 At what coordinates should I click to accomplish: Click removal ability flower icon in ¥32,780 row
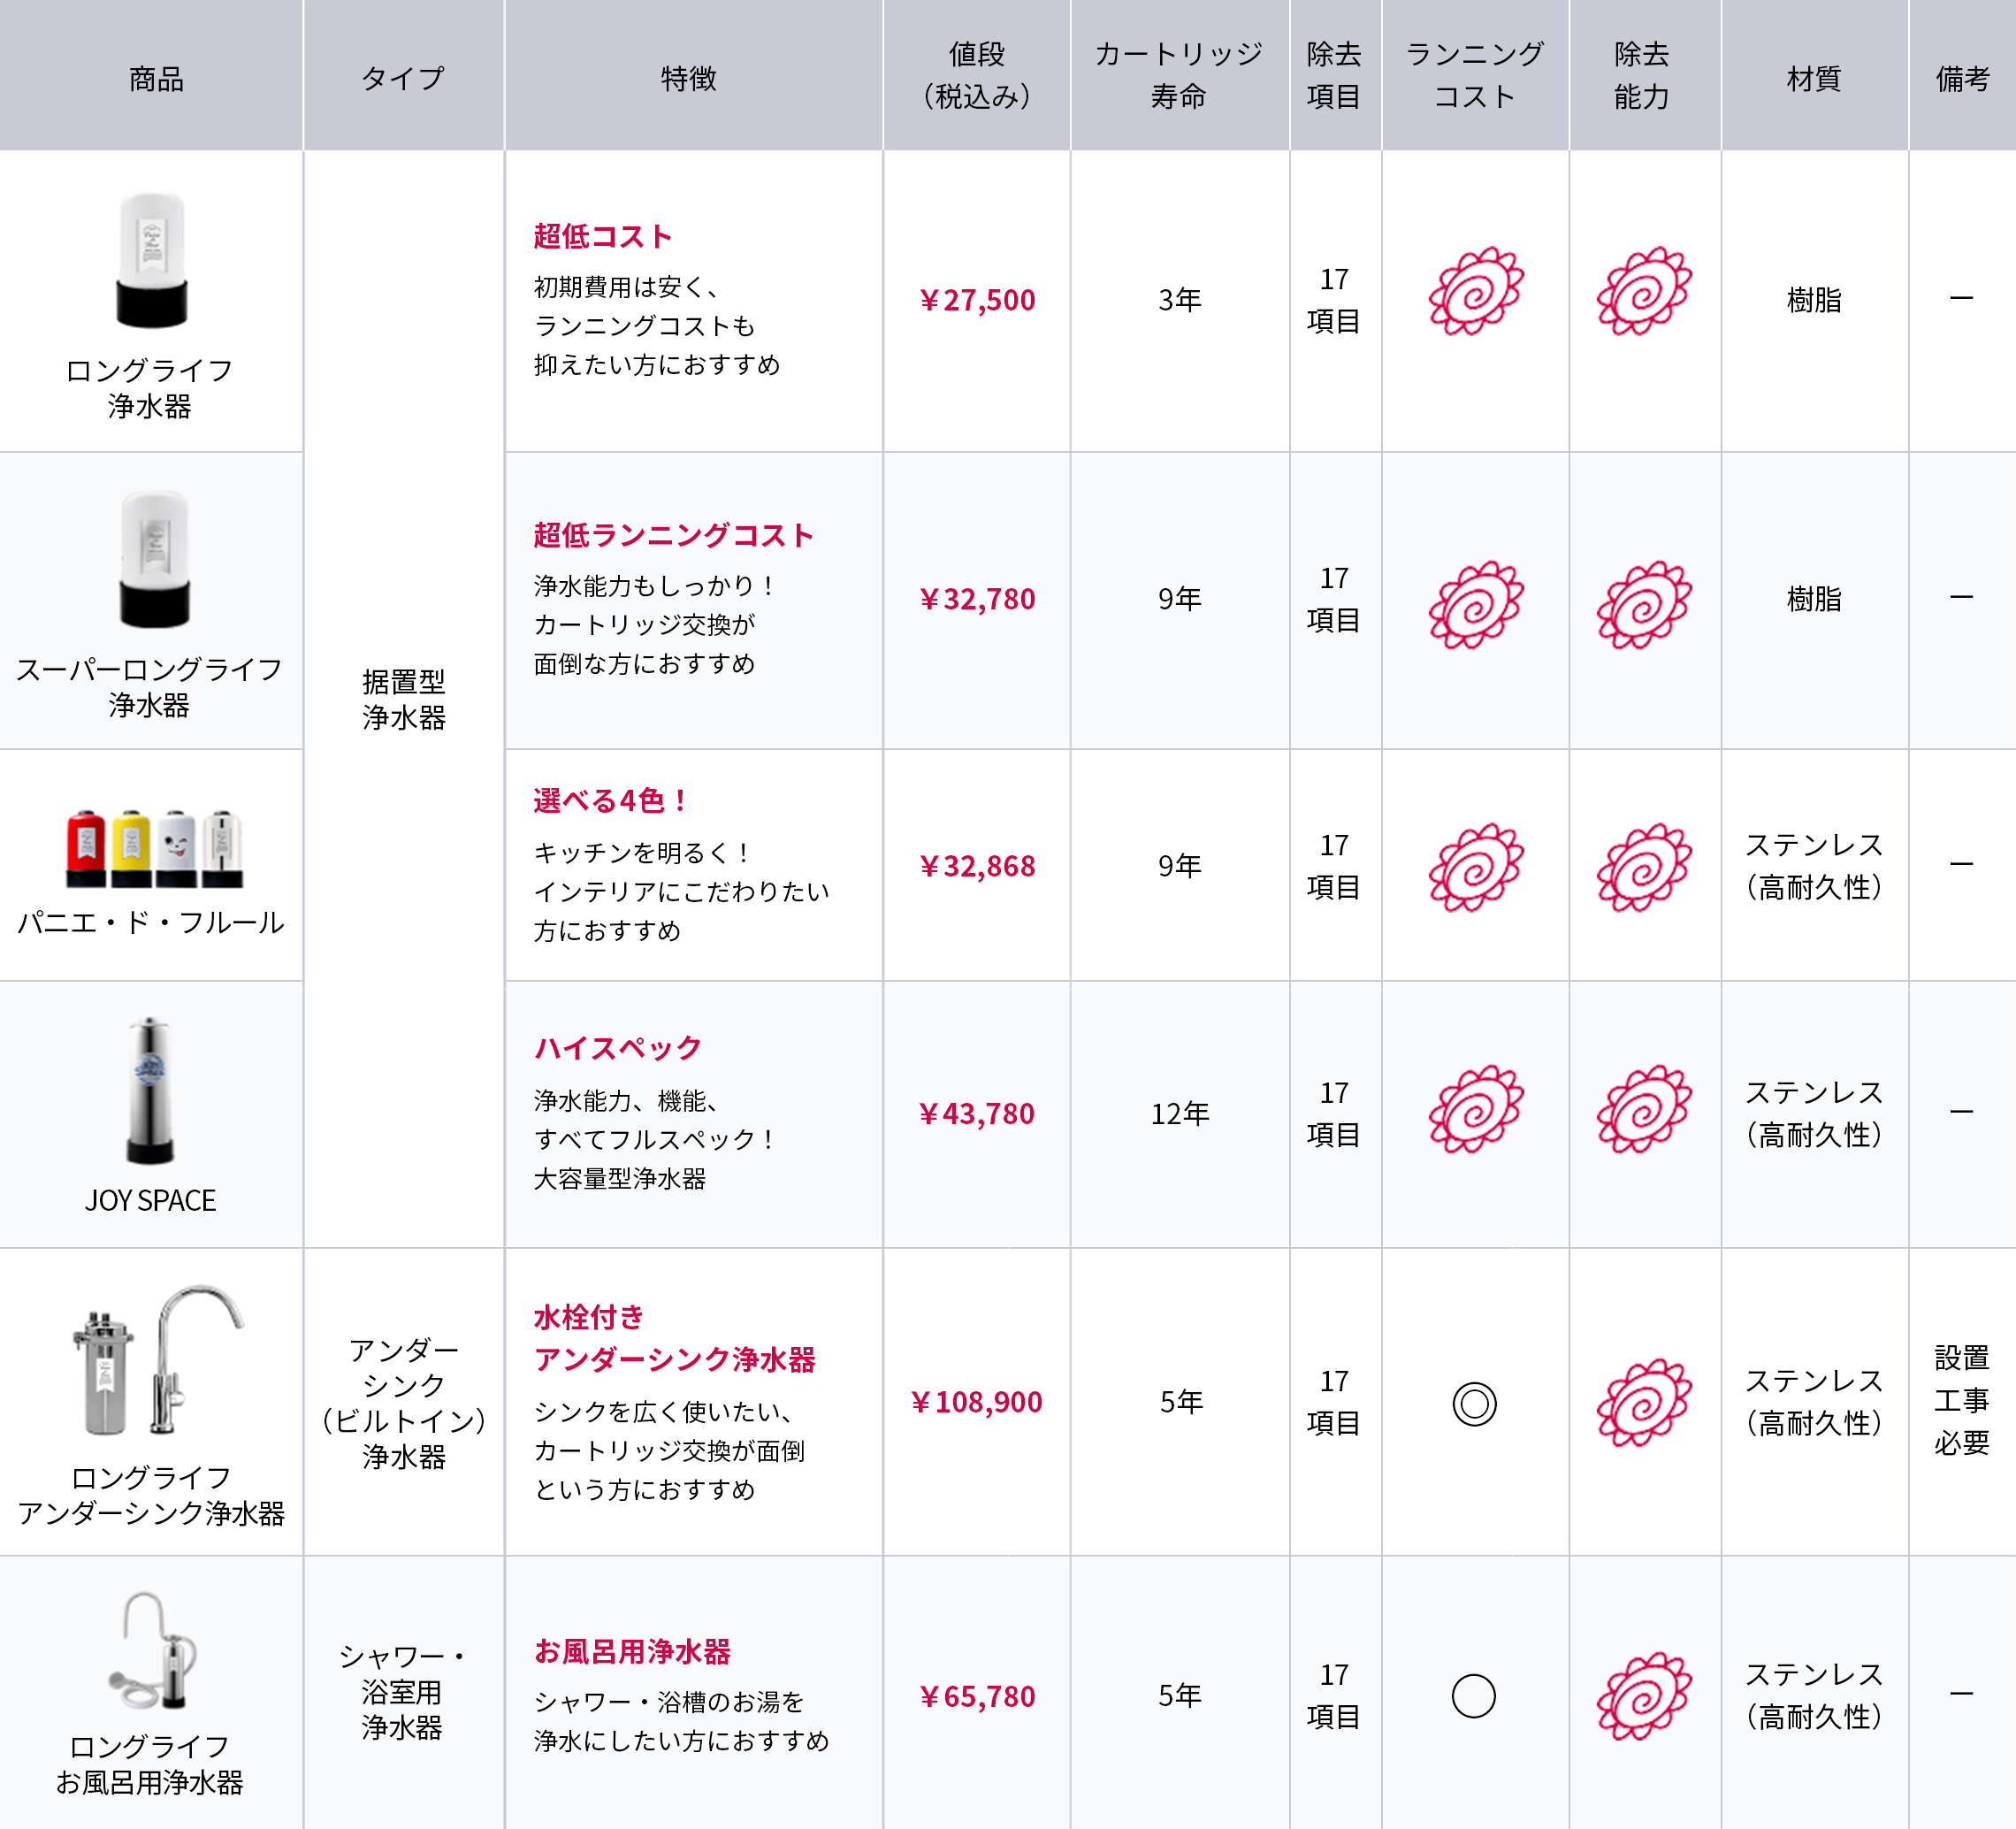pos(1643,604)
